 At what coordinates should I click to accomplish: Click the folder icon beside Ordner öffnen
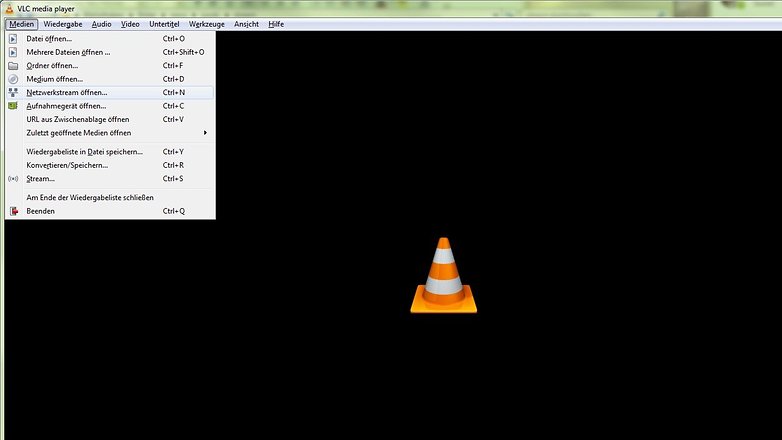13,66
